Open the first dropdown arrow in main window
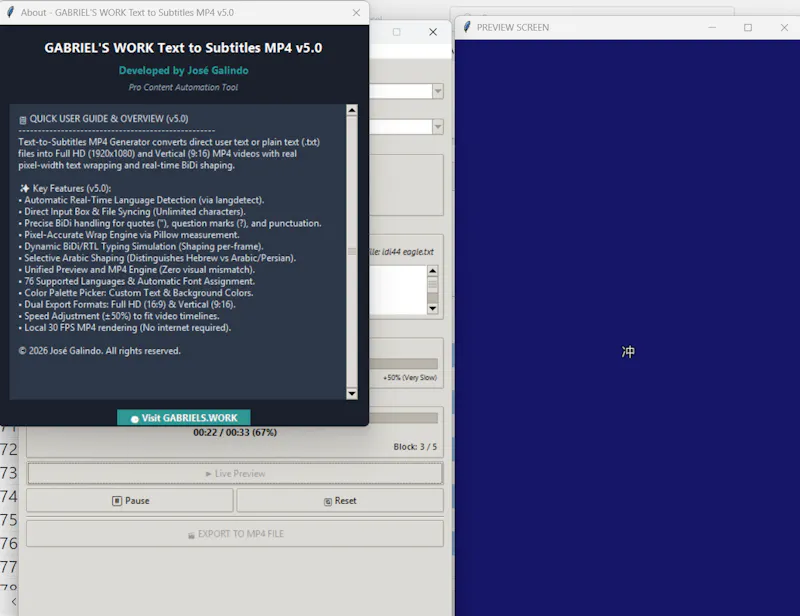Screen dimensions: 800x616 click(x=438, y=91)
